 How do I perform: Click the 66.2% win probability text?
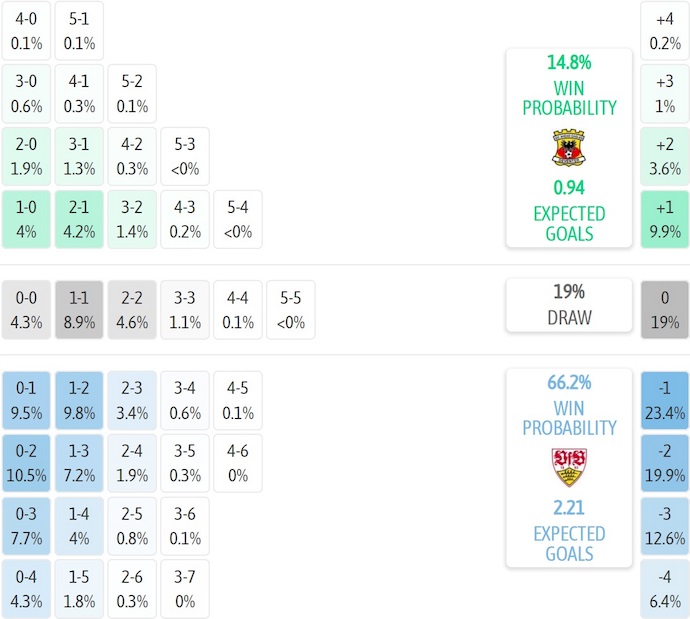coord(568,382)
